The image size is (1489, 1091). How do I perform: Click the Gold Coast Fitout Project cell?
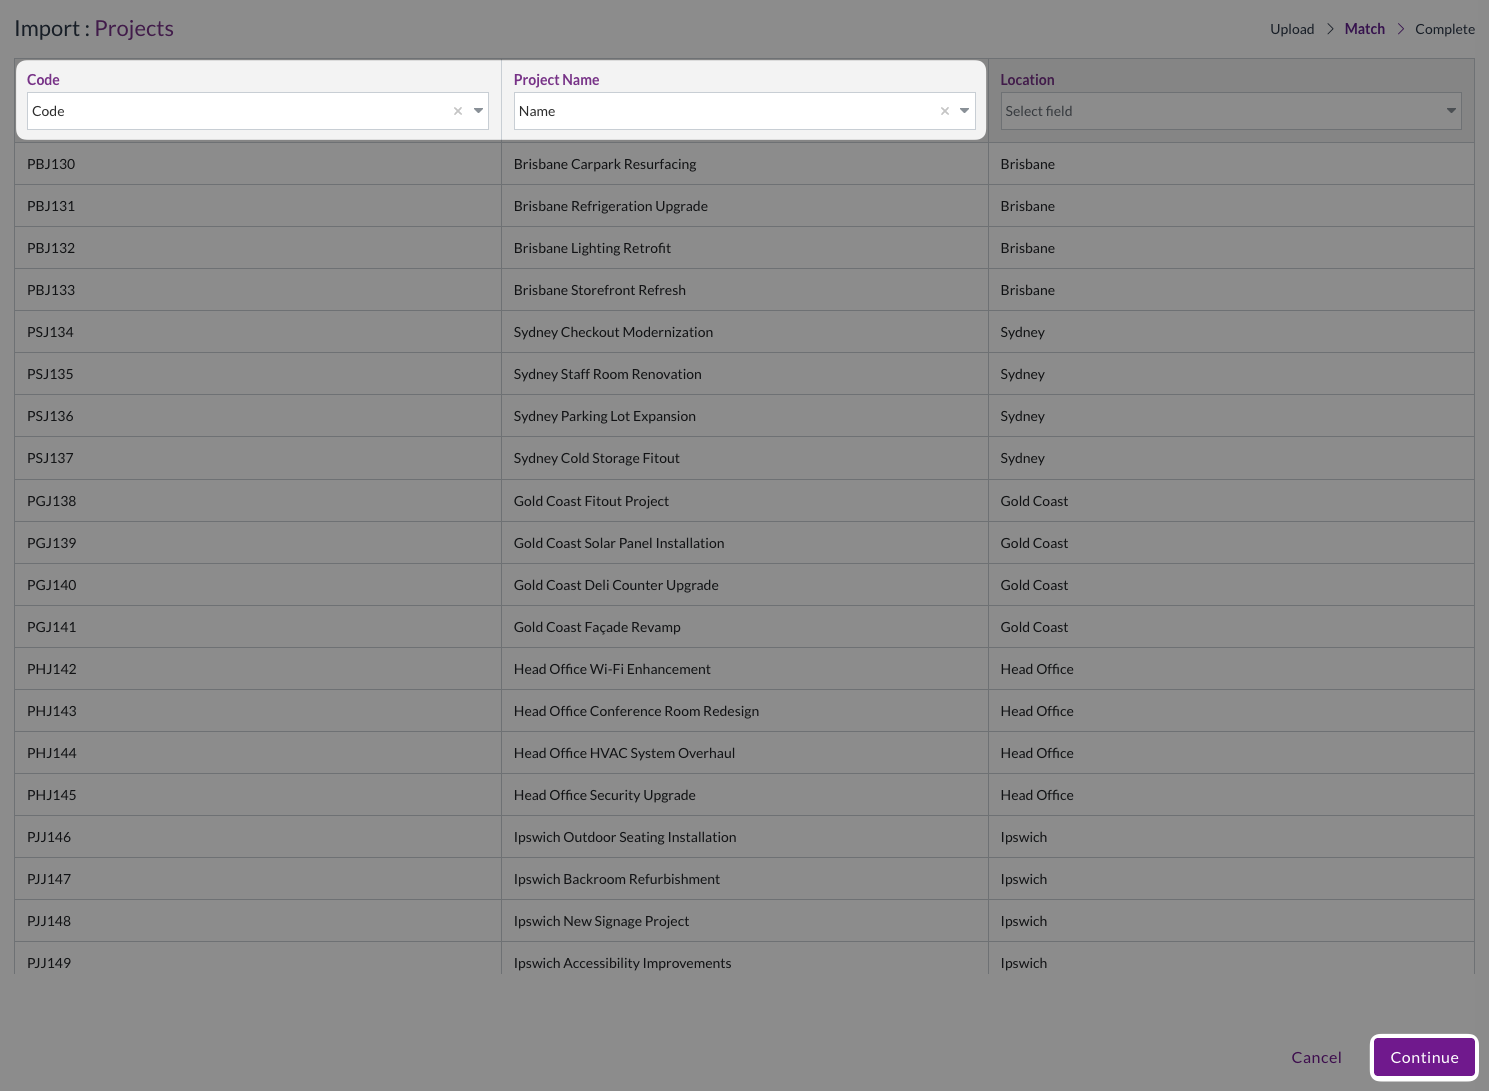[591, 501]
